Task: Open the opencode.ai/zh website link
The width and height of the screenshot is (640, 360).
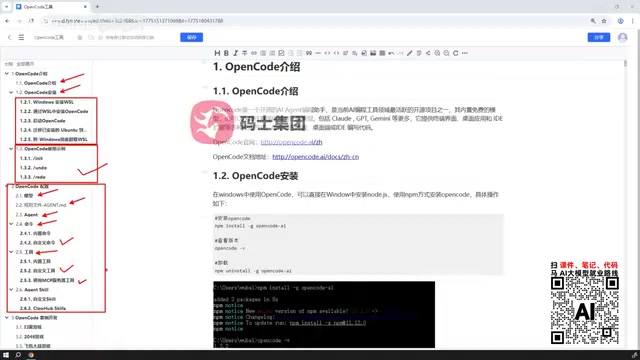Action: 291,142
